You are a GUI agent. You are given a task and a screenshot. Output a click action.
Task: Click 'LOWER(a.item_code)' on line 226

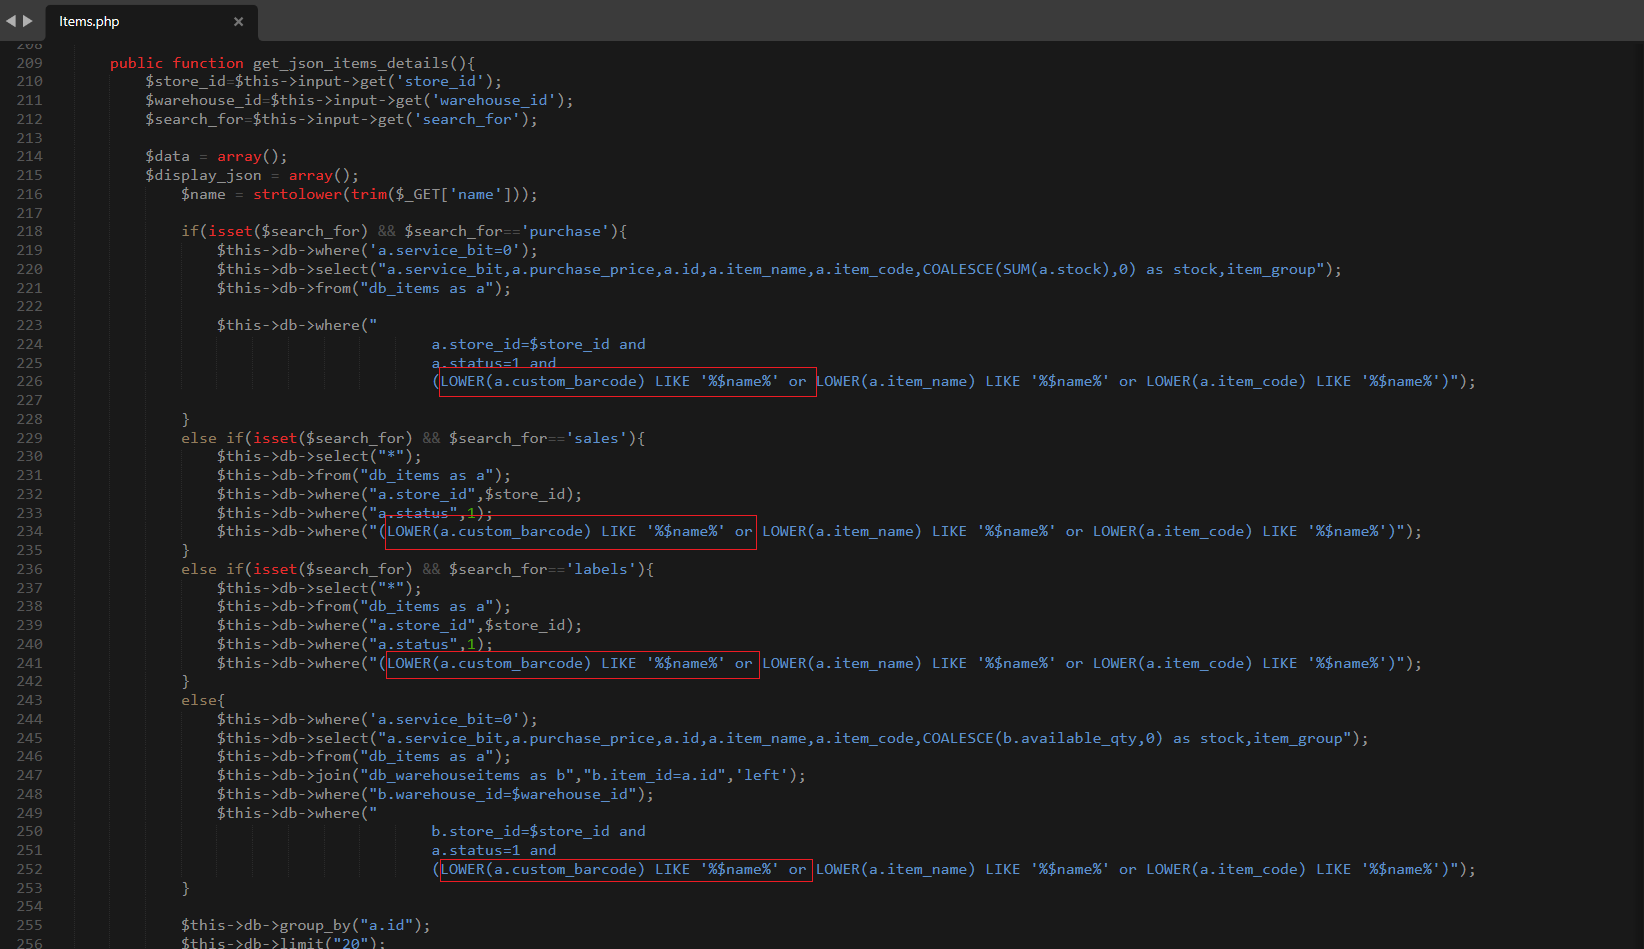(x=1226, y=381)
